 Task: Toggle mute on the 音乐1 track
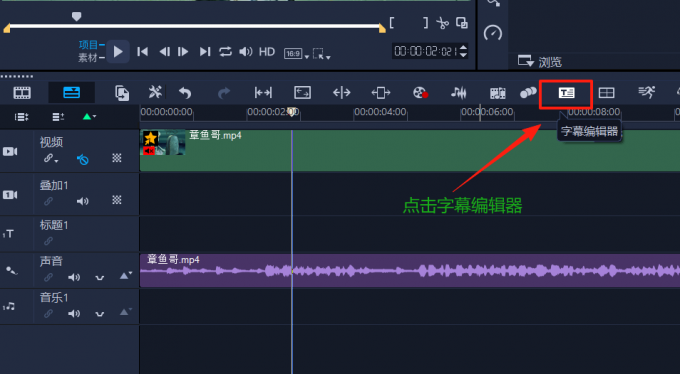coord(74,313)
